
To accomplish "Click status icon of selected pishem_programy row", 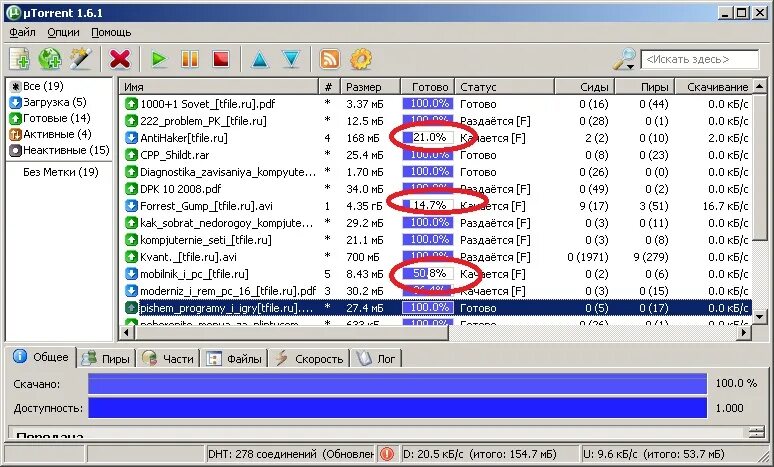I will pos(131,308).
